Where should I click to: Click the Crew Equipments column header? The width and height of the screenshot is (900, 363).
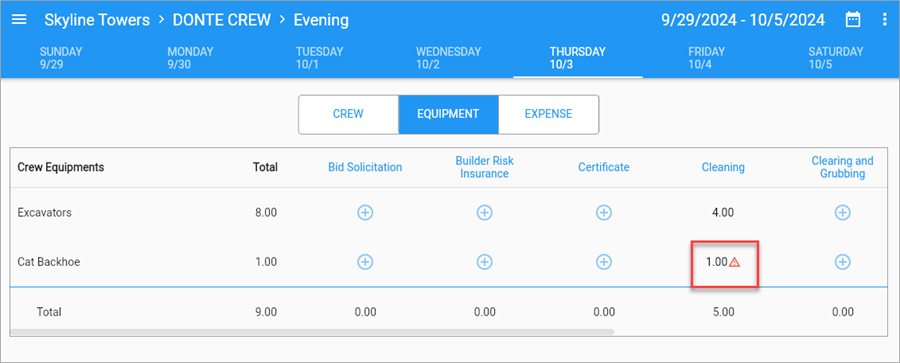(61, 167)
